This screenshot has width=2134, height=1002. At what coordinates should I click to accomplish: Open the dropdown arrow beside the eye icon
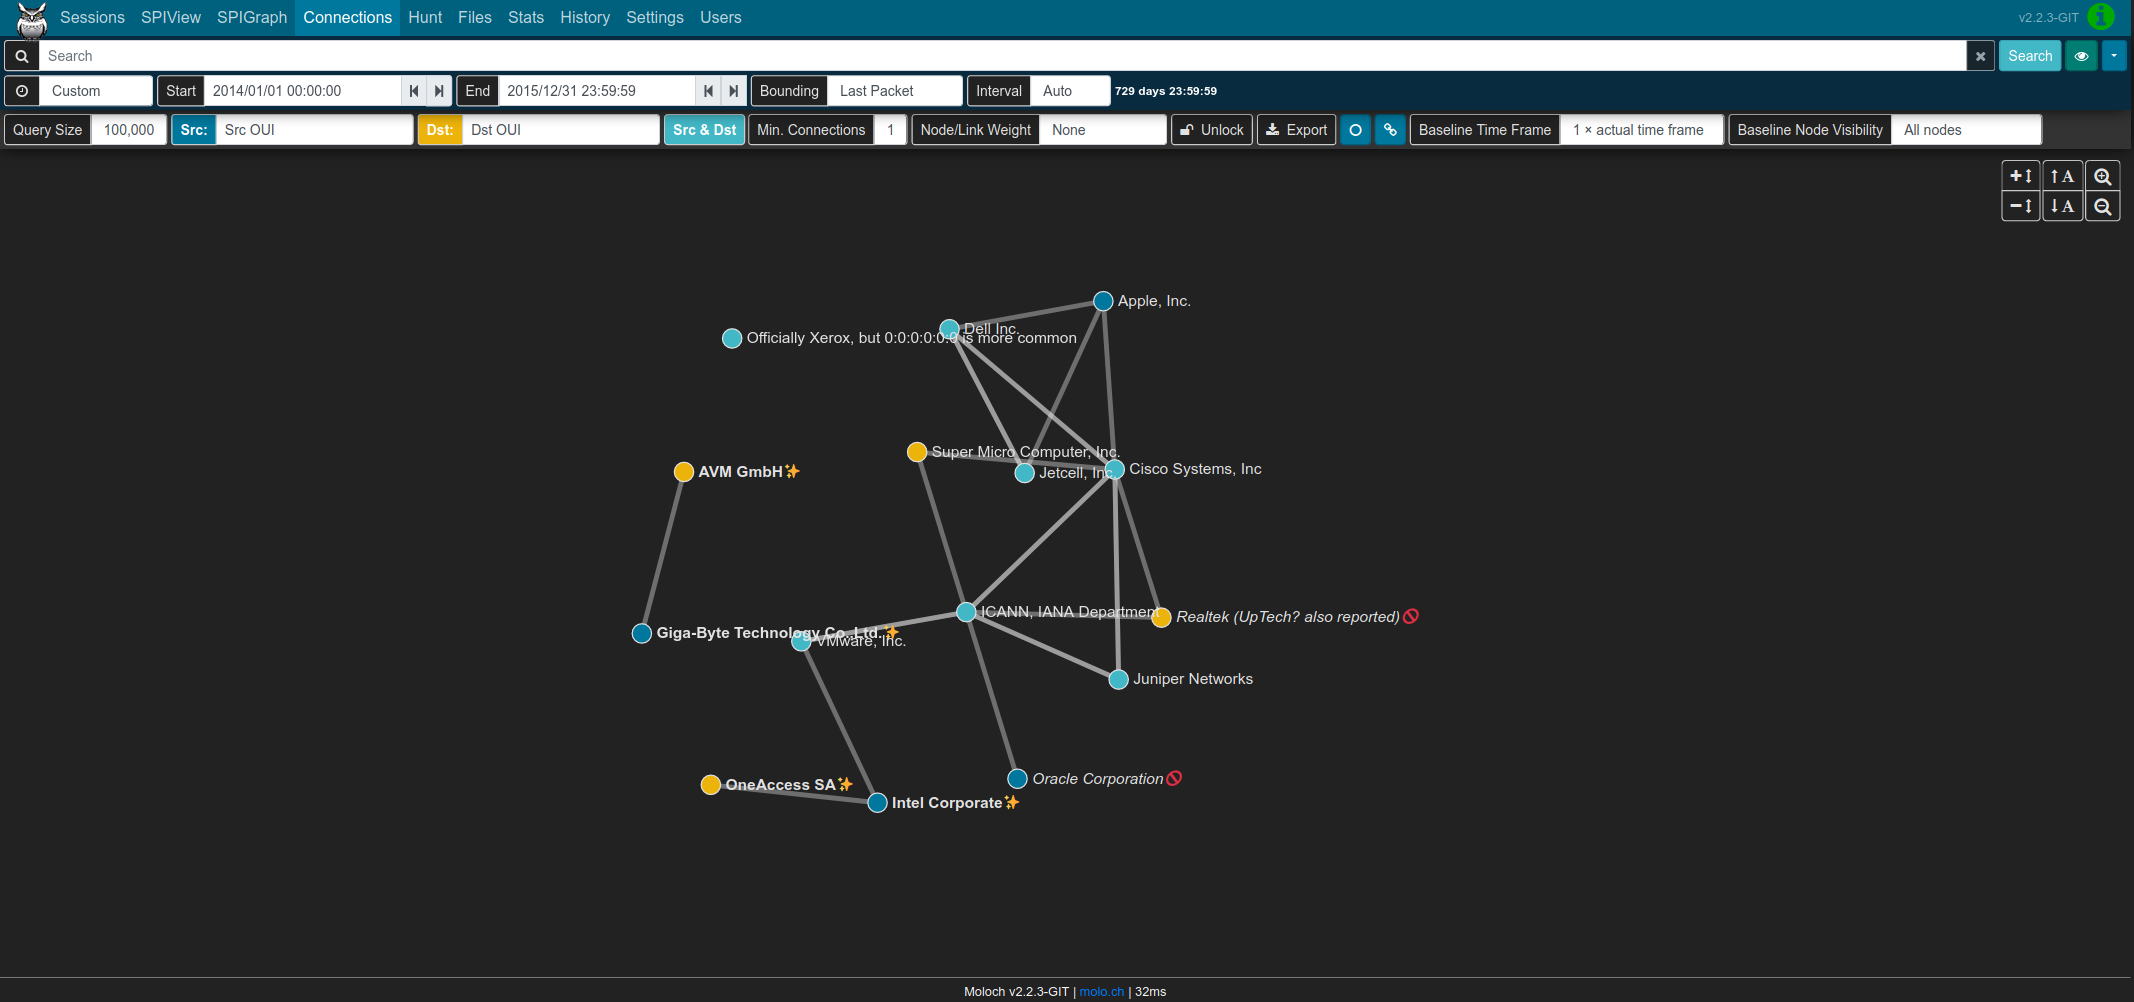pyautogui.click(x=2115, y=55)
